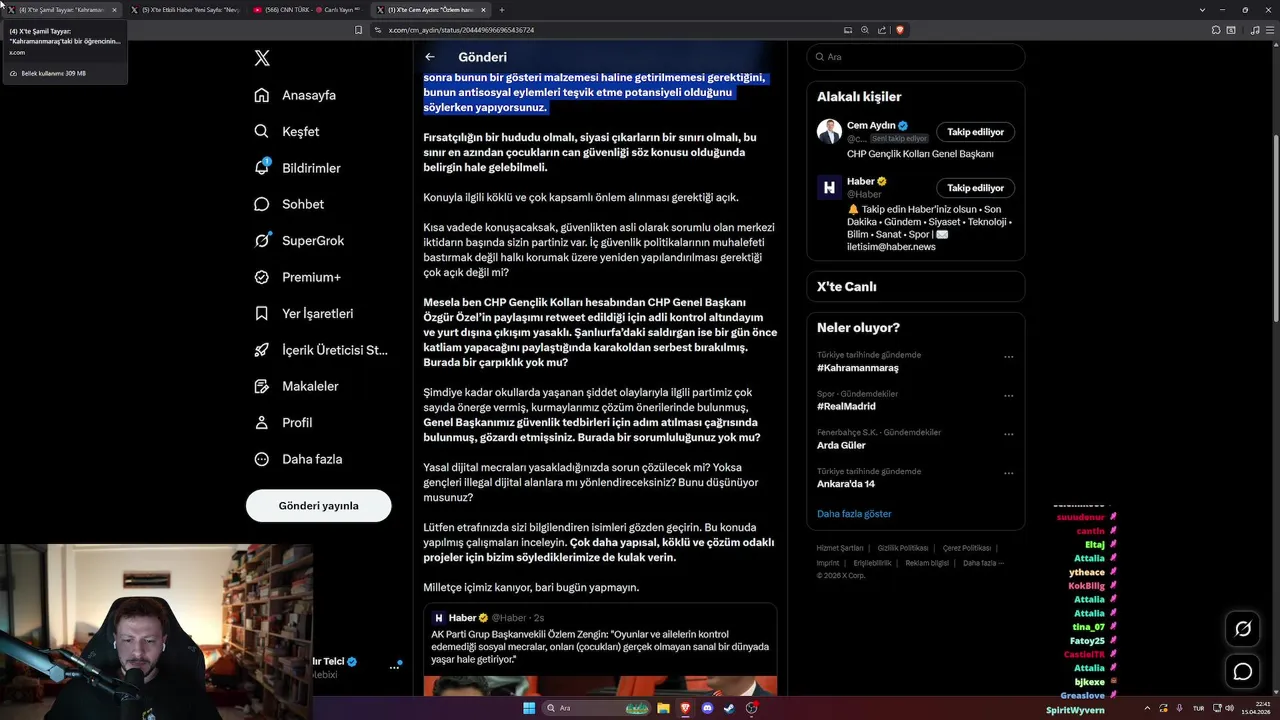
Task: Open more options for #RealMadrid trend
Action: coord(1008,396)
